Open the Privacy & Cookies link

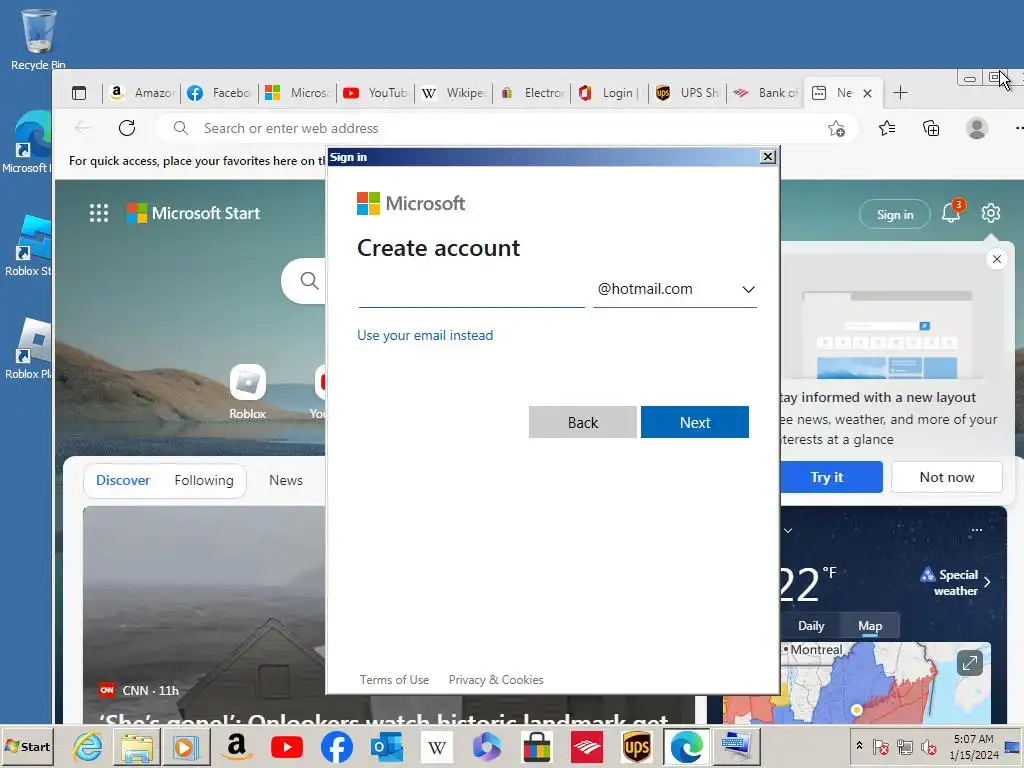pyautogui.click(x=496, y=680)
